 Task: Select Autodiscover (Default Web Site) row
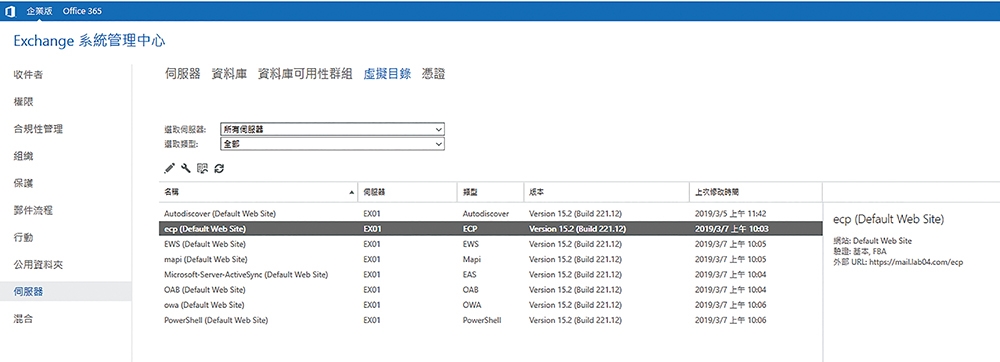490,214
